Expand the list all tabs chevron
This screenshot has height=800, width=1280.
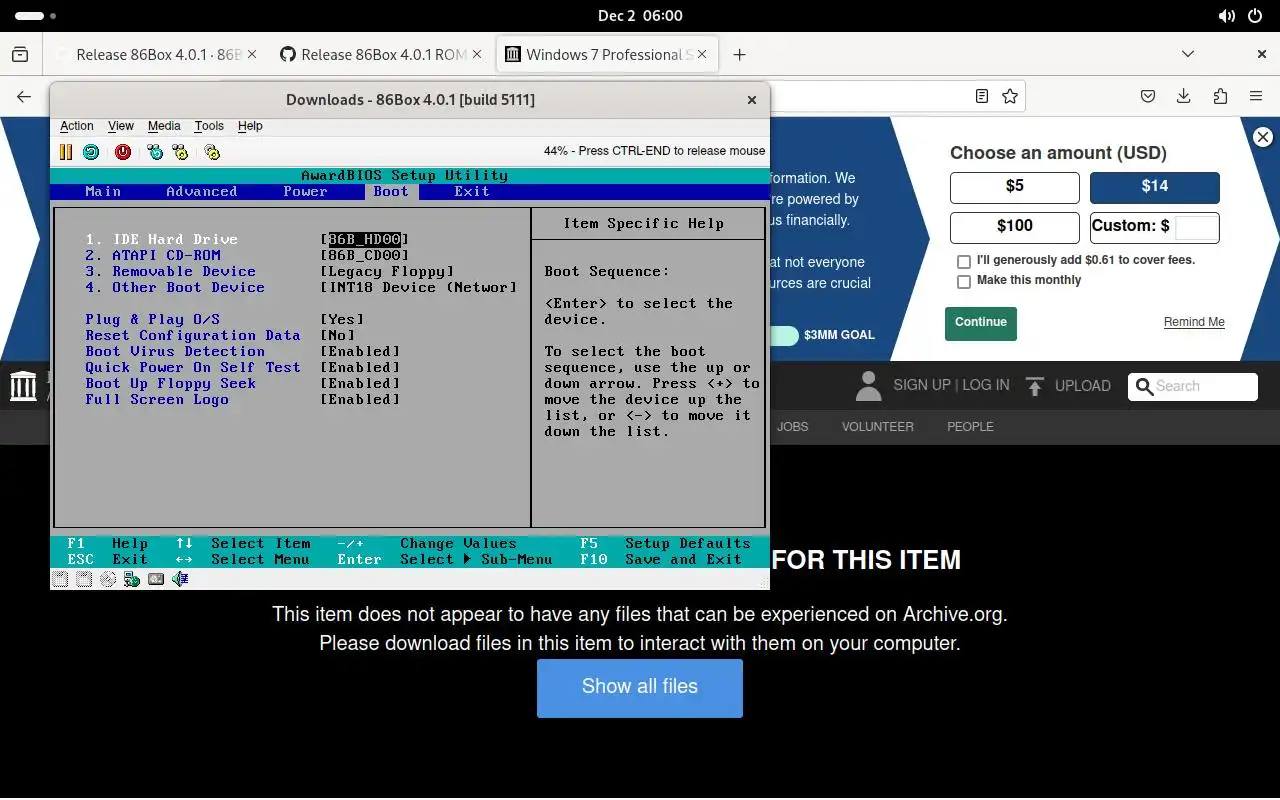point(1188,54)
